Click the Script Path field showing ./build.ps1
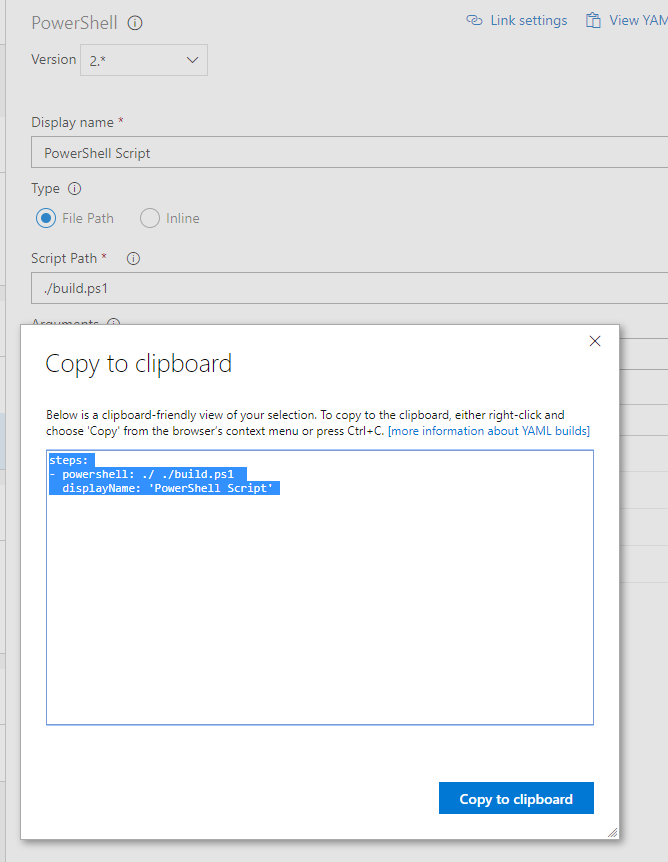 [x=300, y=288]
